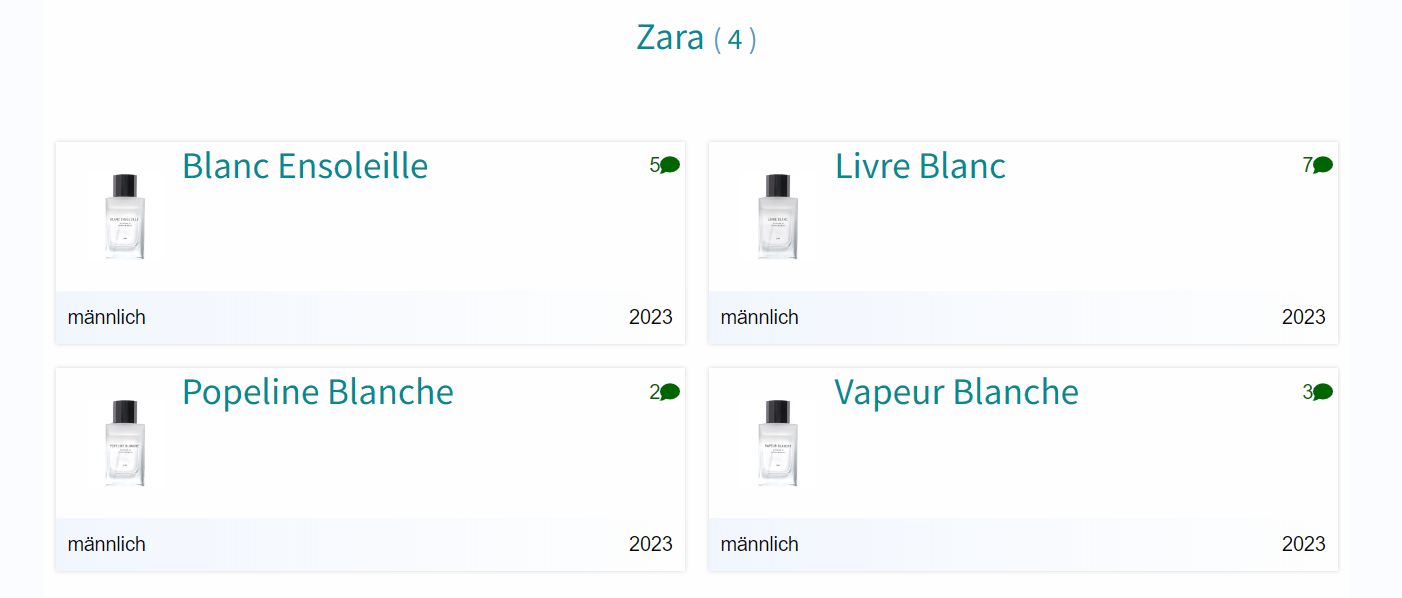This screenshot has width=1402, height=598.
Task: Click the männlich label on Popeline Blanche card
Action: (107, 545)
